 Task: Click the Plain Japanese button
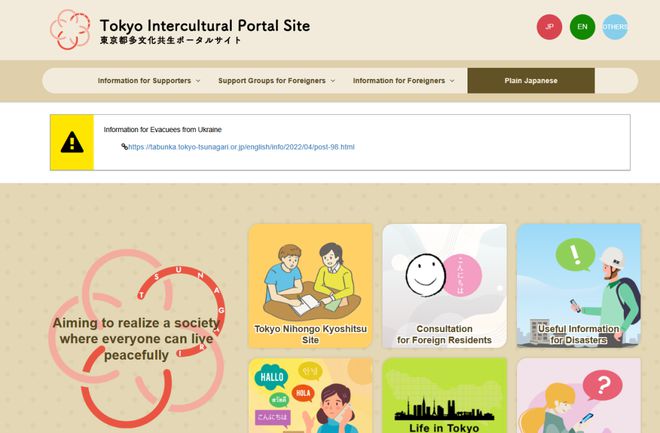tap(531, 80)
